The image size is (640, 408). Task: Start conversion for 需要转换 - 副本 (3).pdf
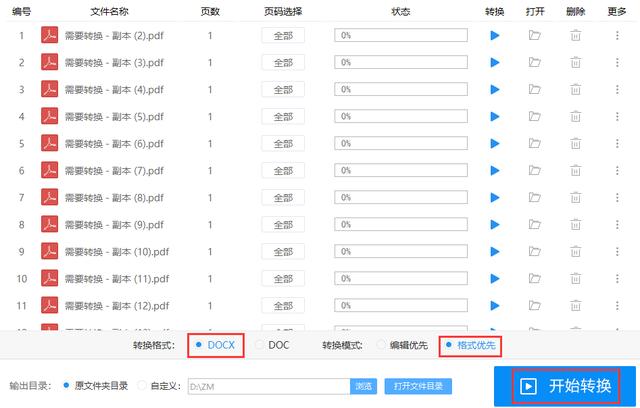point(495,62)
